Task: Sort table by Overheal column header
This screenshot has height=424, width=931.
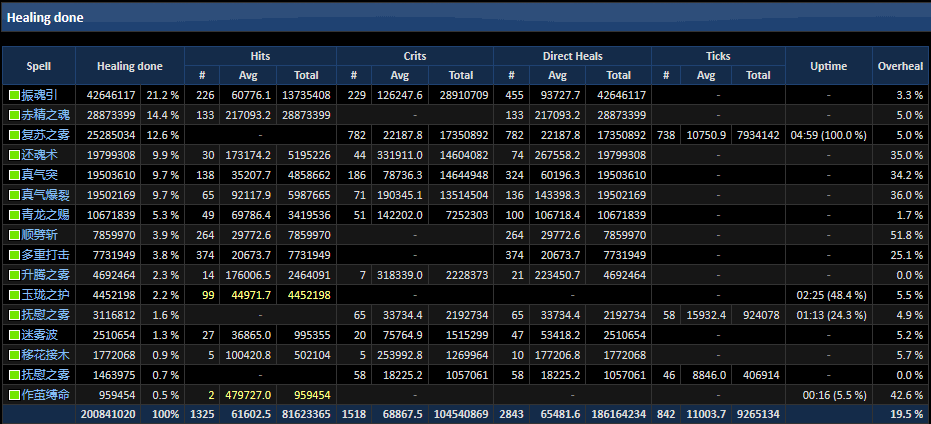Action: pos(900,66)
